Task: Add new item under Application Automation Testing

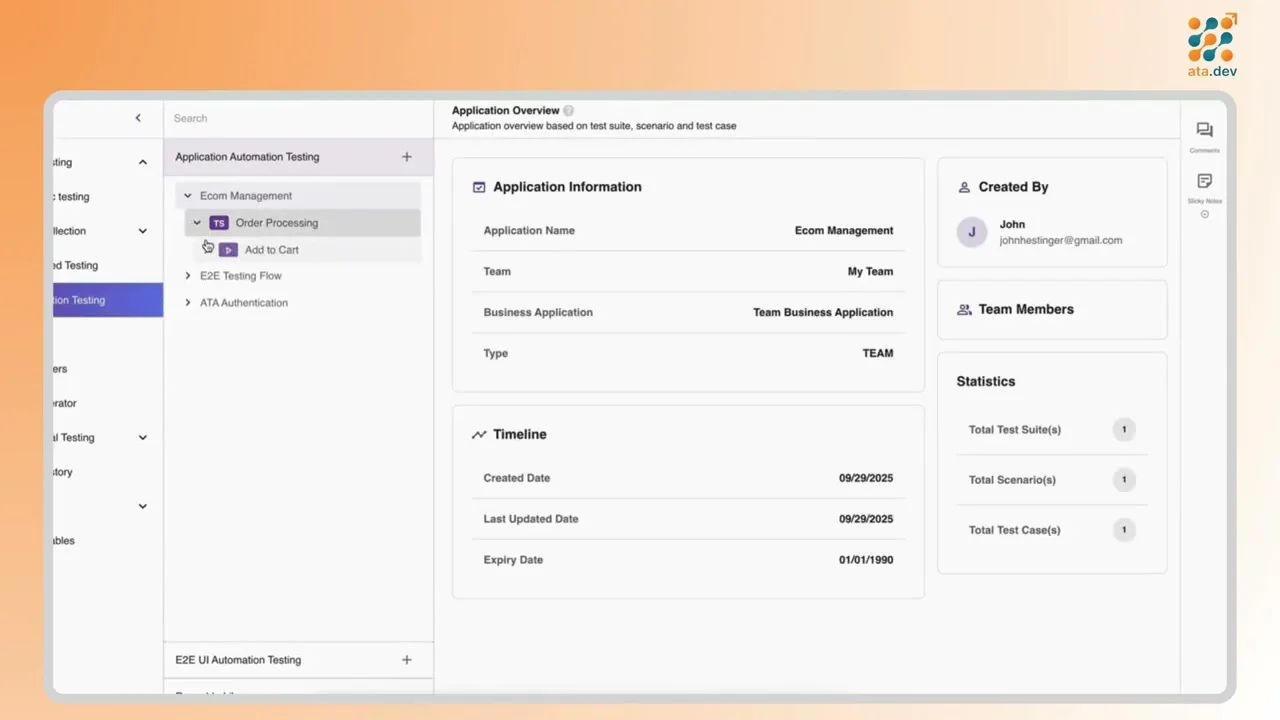Action: [406, 156]
